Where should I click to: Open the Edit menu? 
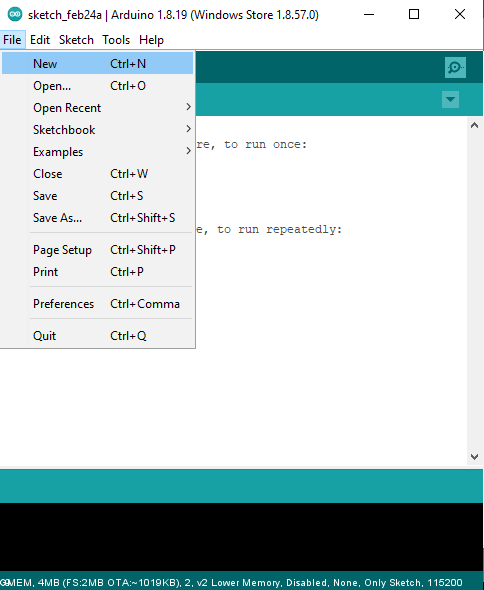[x=40, y=40]
